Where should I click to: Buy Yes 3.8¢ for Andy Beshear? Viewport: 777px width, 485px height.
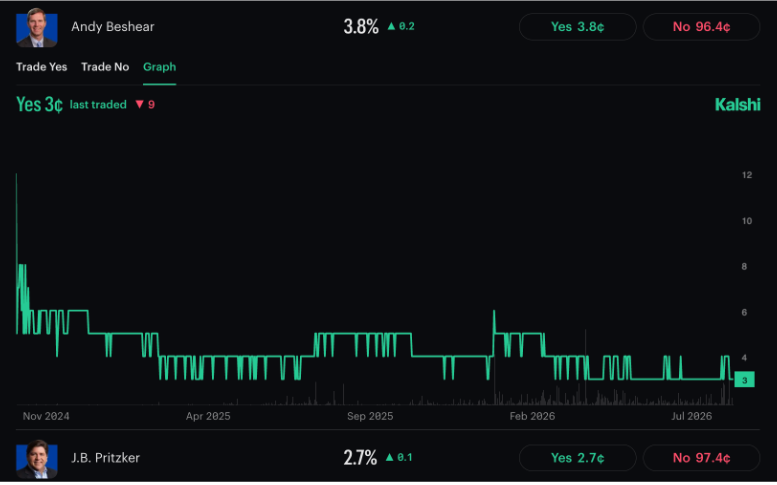click(x=577, y=27)
